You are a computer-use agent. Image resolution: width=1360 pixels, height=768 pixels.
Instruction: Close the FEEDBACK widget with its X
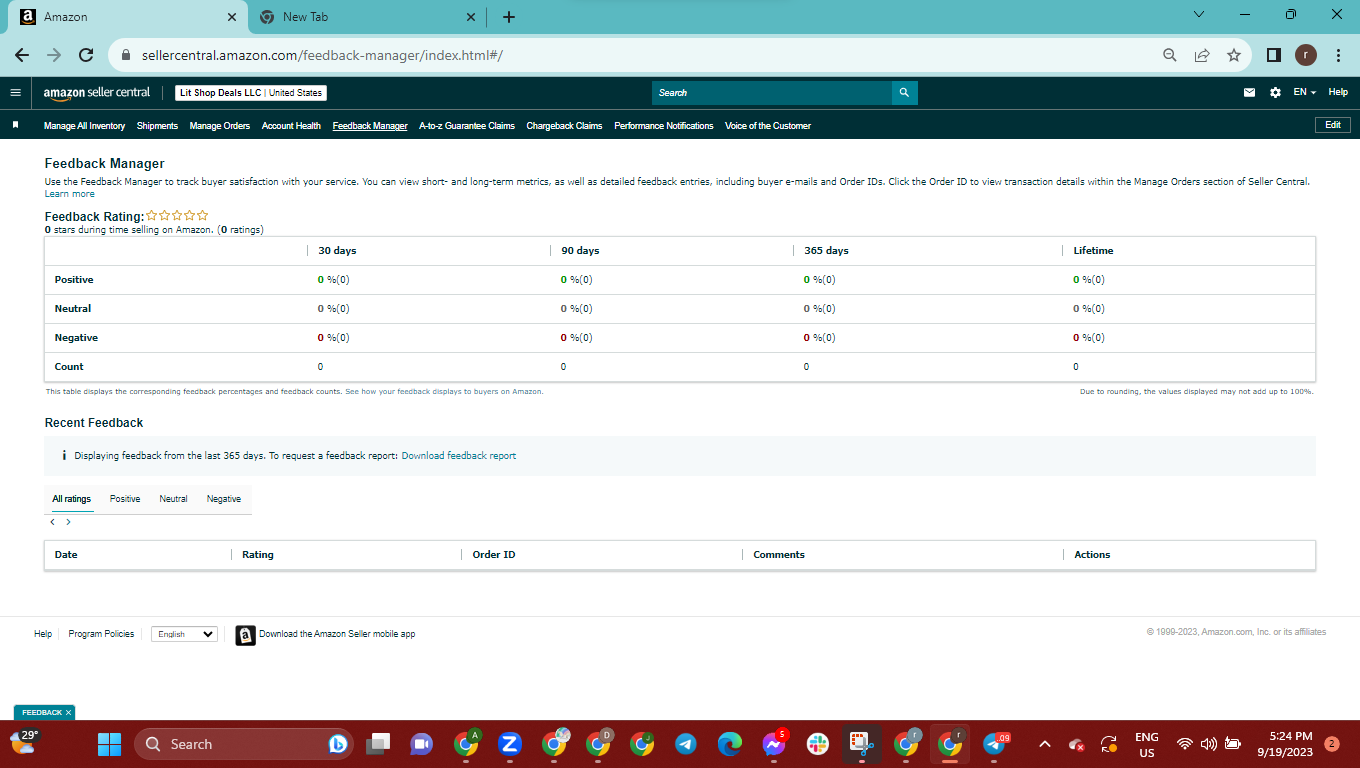click(68, 713)
